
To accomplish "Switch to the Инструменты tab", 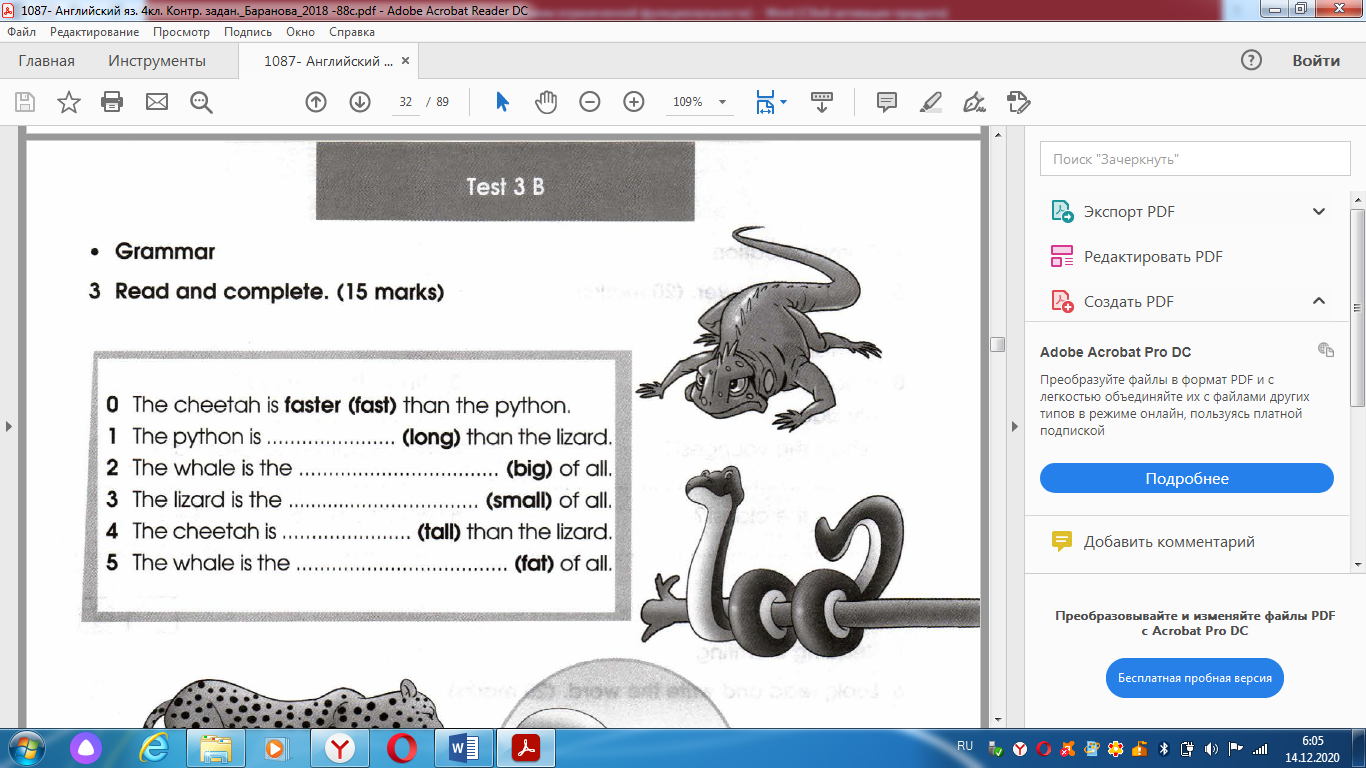I will click(x=157, y=60).
